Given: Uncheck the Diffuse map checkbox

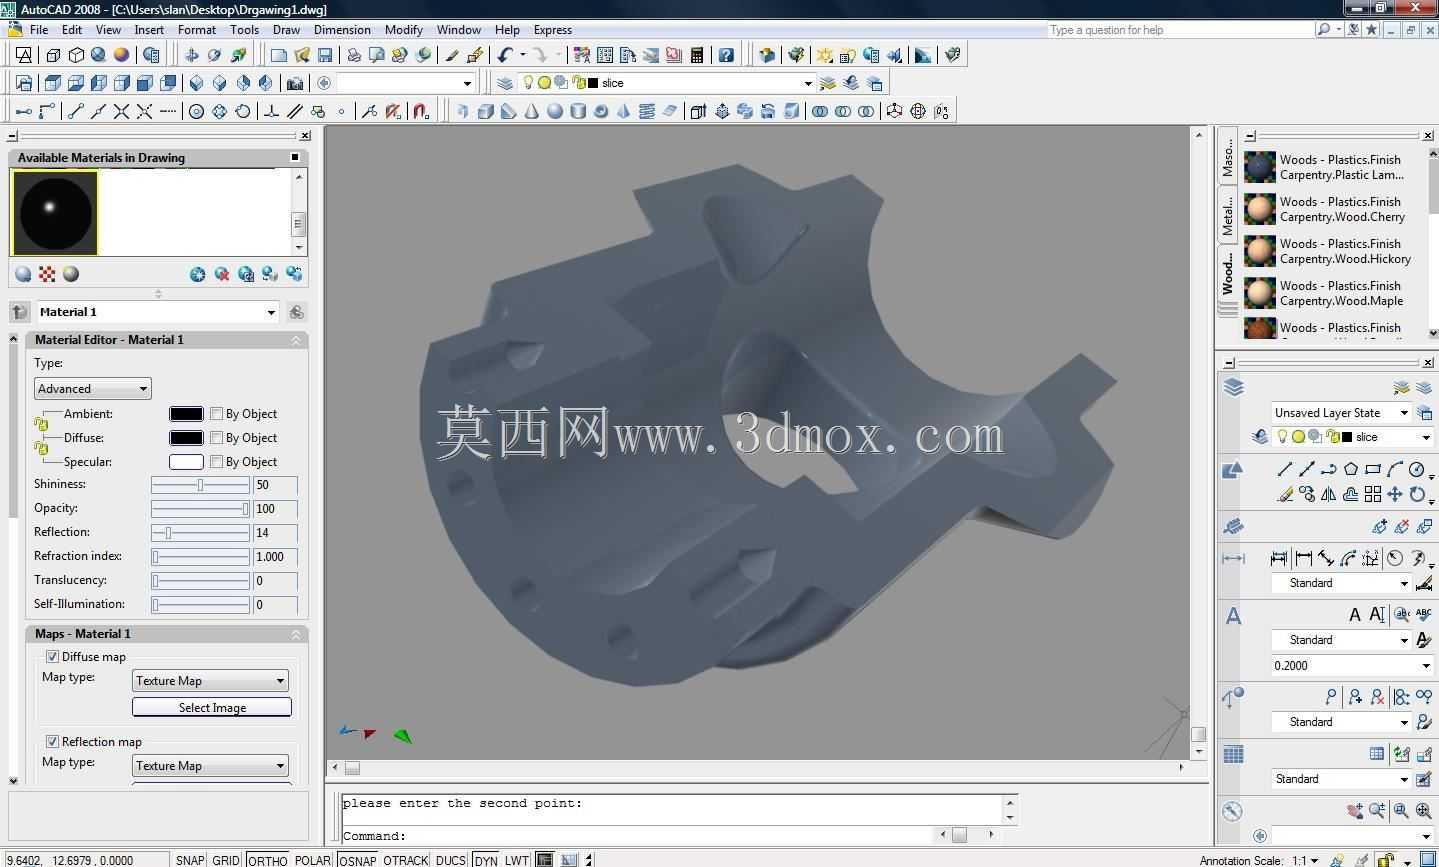Looking at the screenshot, I should [52, 657].
